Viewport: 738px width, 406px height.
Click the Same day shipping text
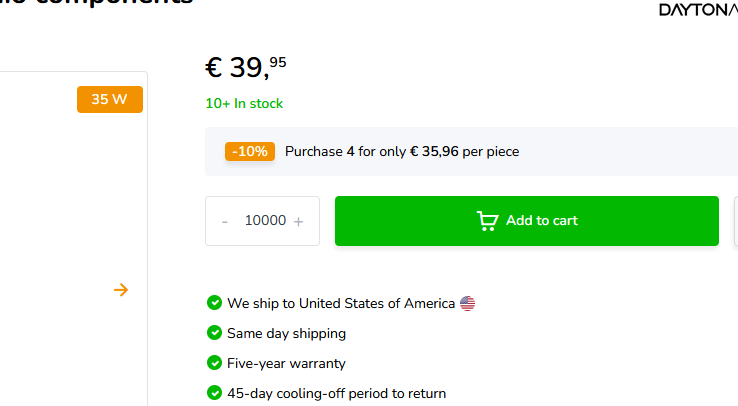(x=286, y=333)
